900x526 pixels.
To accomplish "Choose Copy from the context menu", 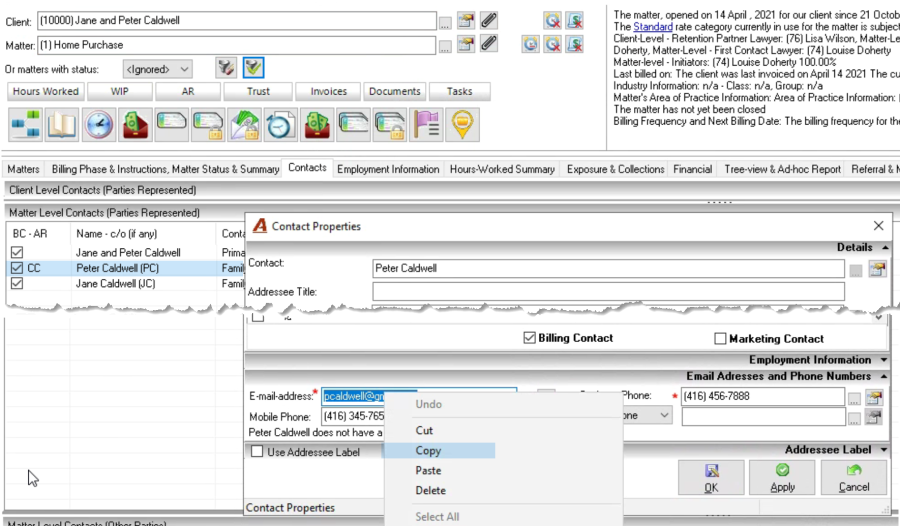I will (x=439, y=451).
